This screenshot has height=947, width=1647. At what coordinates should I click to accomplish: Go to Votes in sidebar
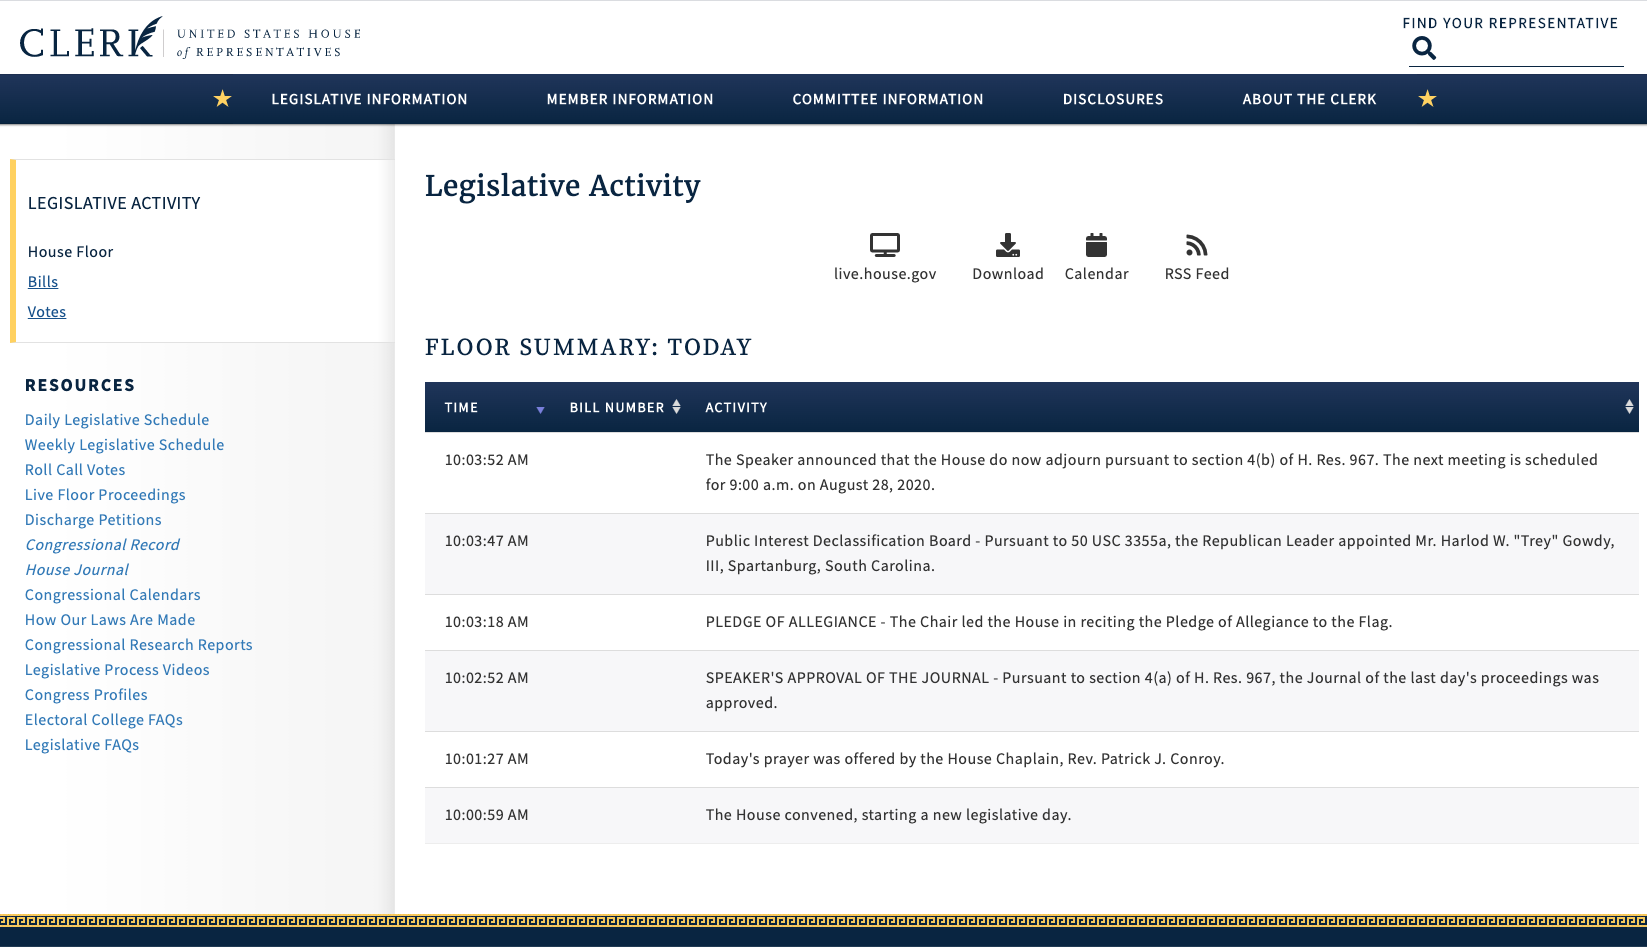click(x=47, y=312)
